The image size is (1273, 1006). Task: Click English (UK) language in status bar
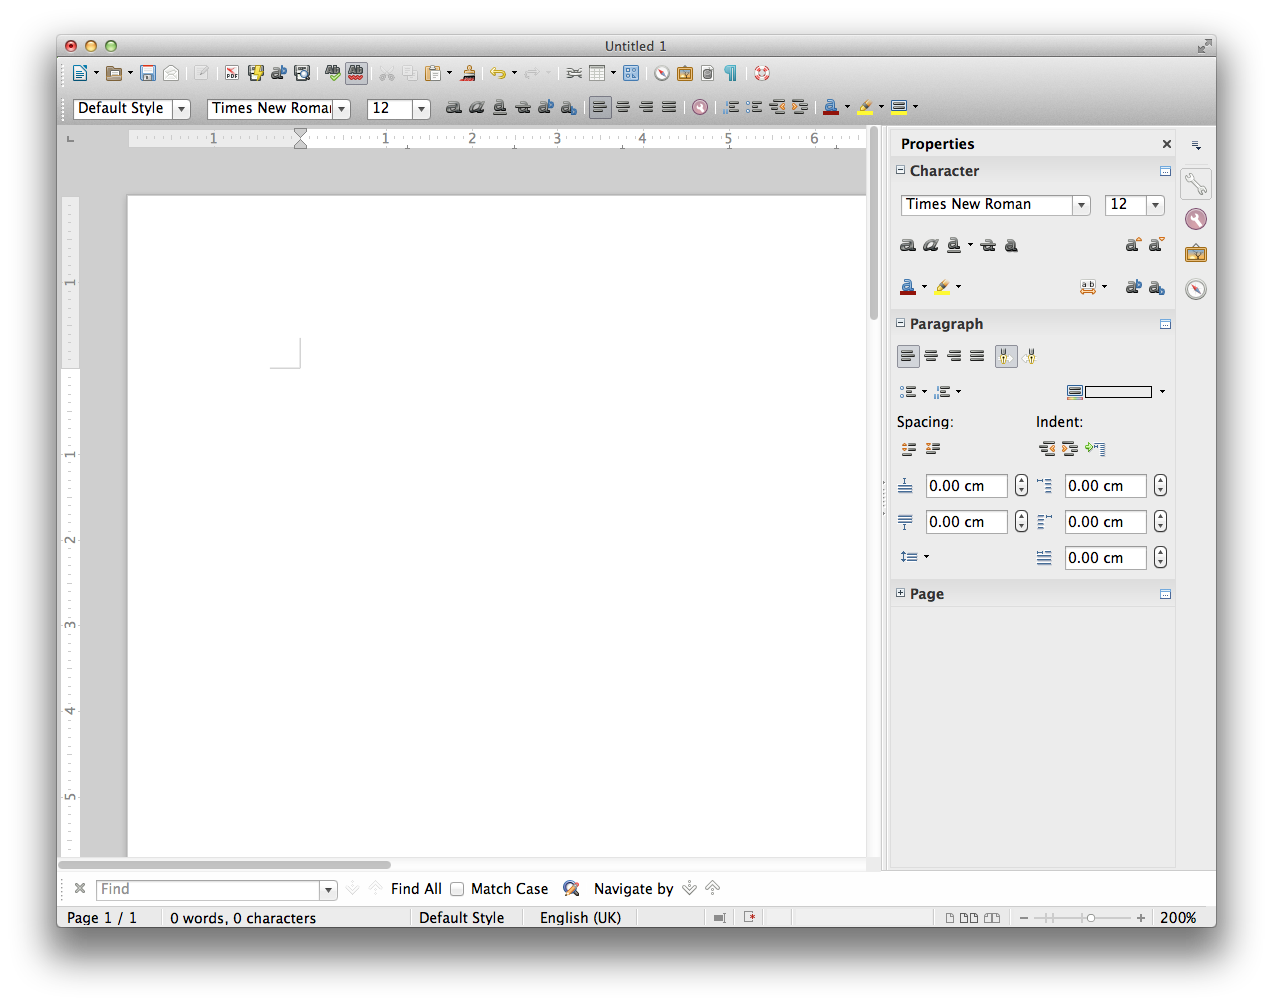coord(580,917)
